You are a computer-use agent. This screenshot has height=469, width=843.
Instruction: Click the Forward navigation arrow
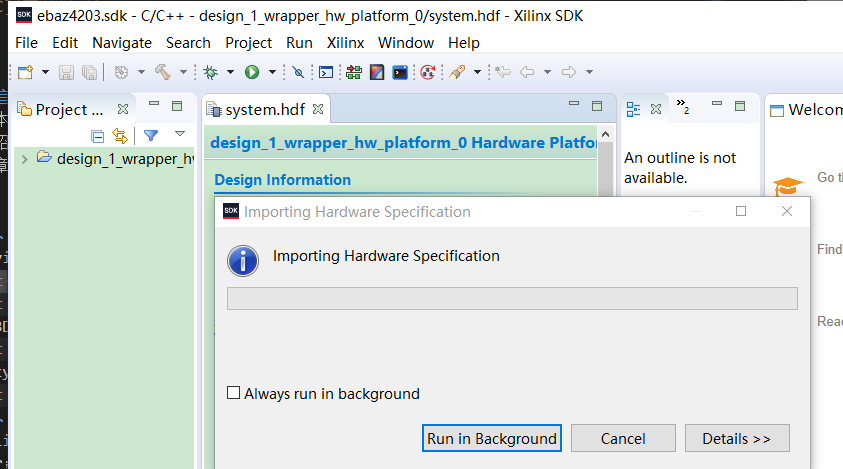click(569, 72)
